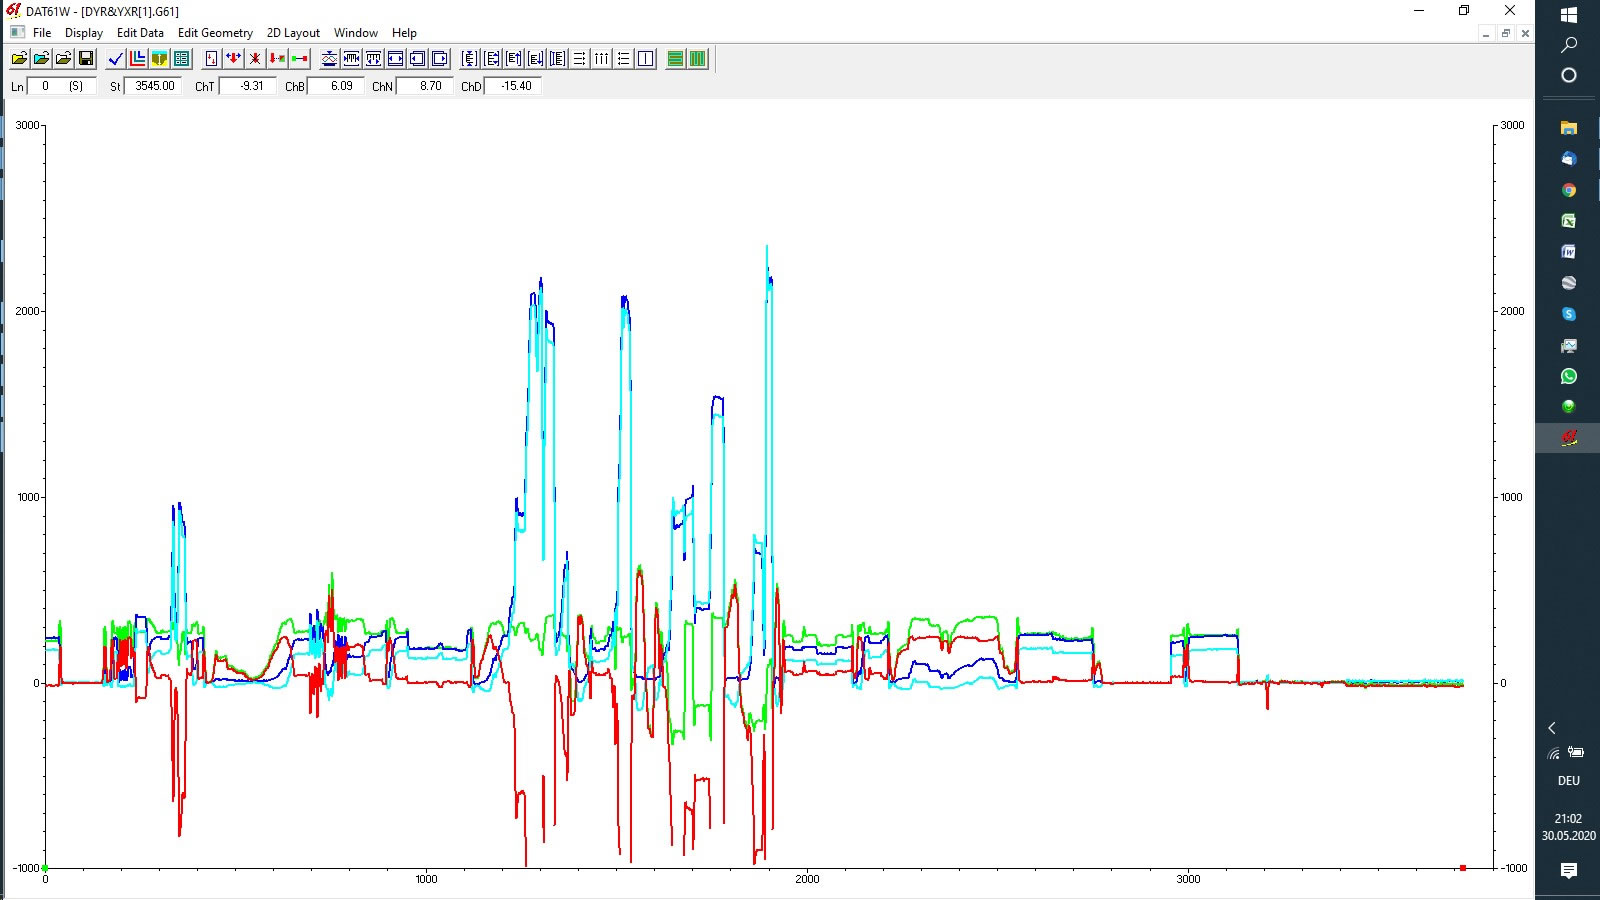This screenshot has height=900, width=1600.
Task: Click the blue checkmark toolbar icon
Action: coord(116,59)
